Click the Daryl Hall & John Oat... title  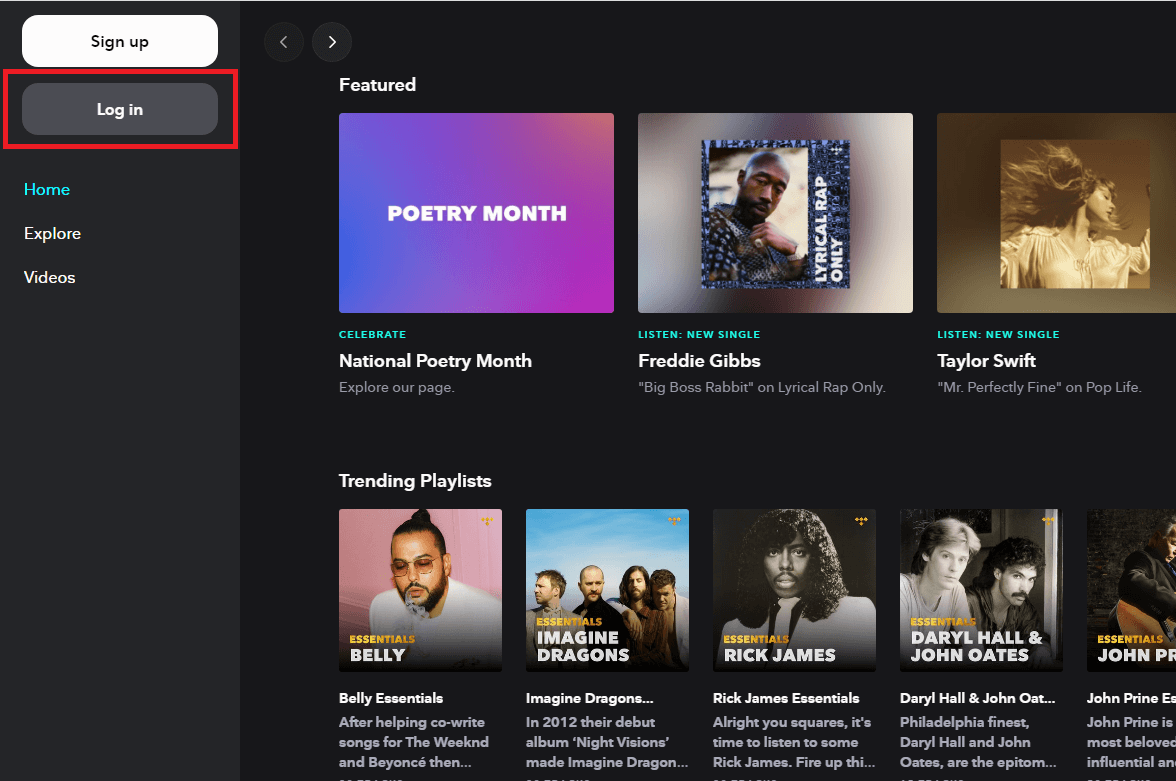tap(977, 698)
